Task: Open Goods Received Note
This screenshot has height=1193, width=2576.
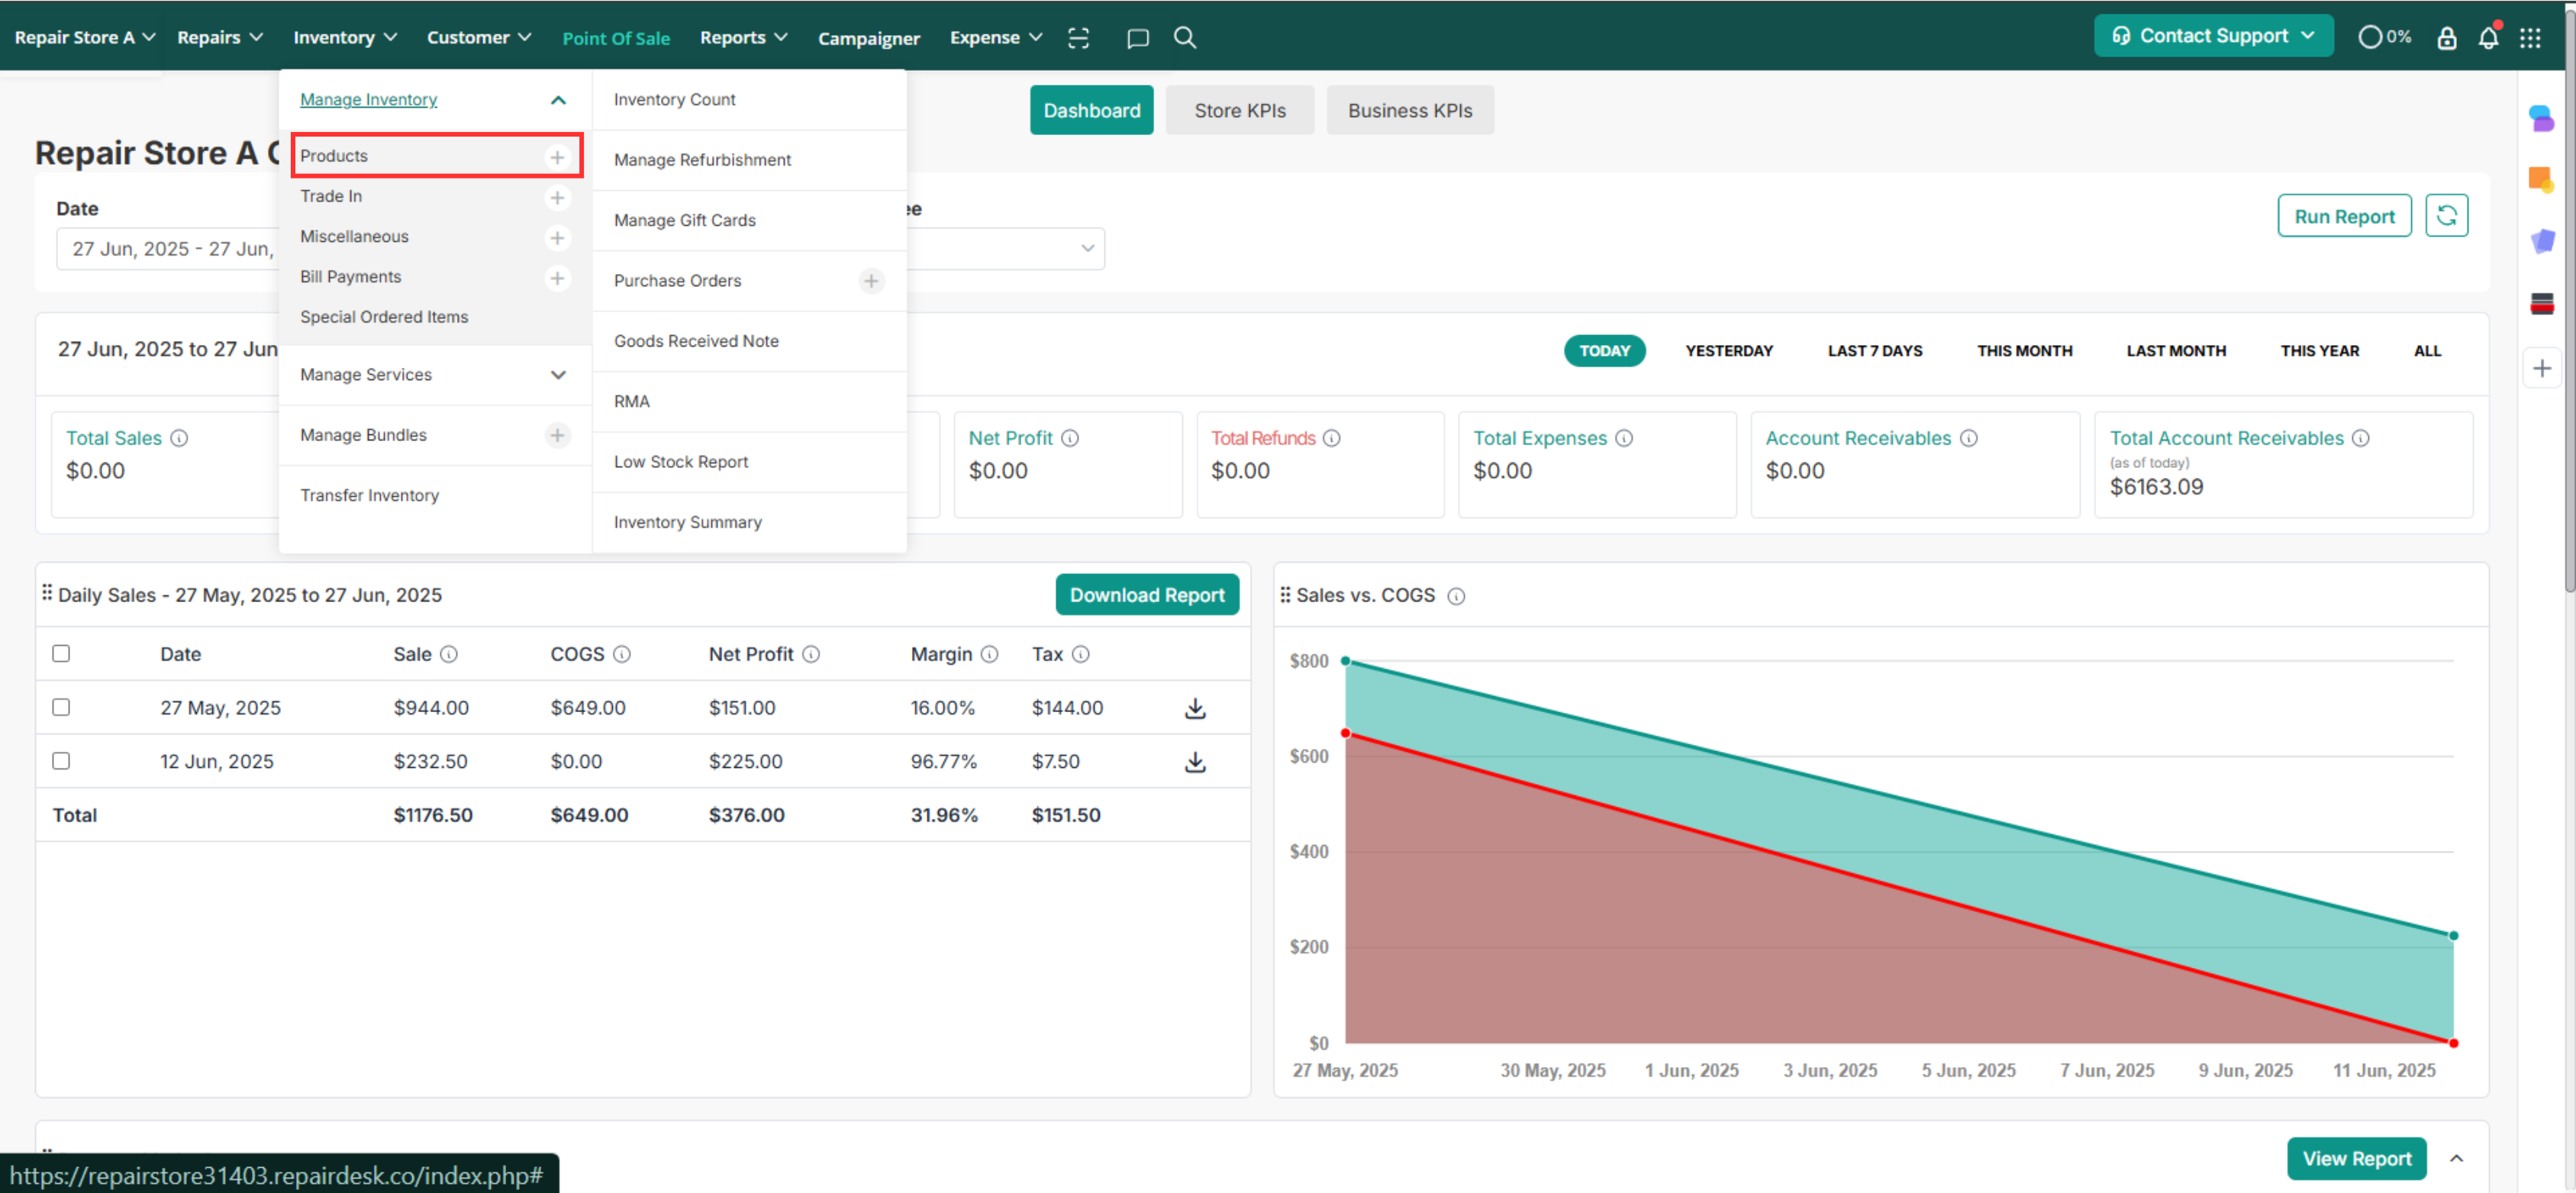Action: point(696,342)
